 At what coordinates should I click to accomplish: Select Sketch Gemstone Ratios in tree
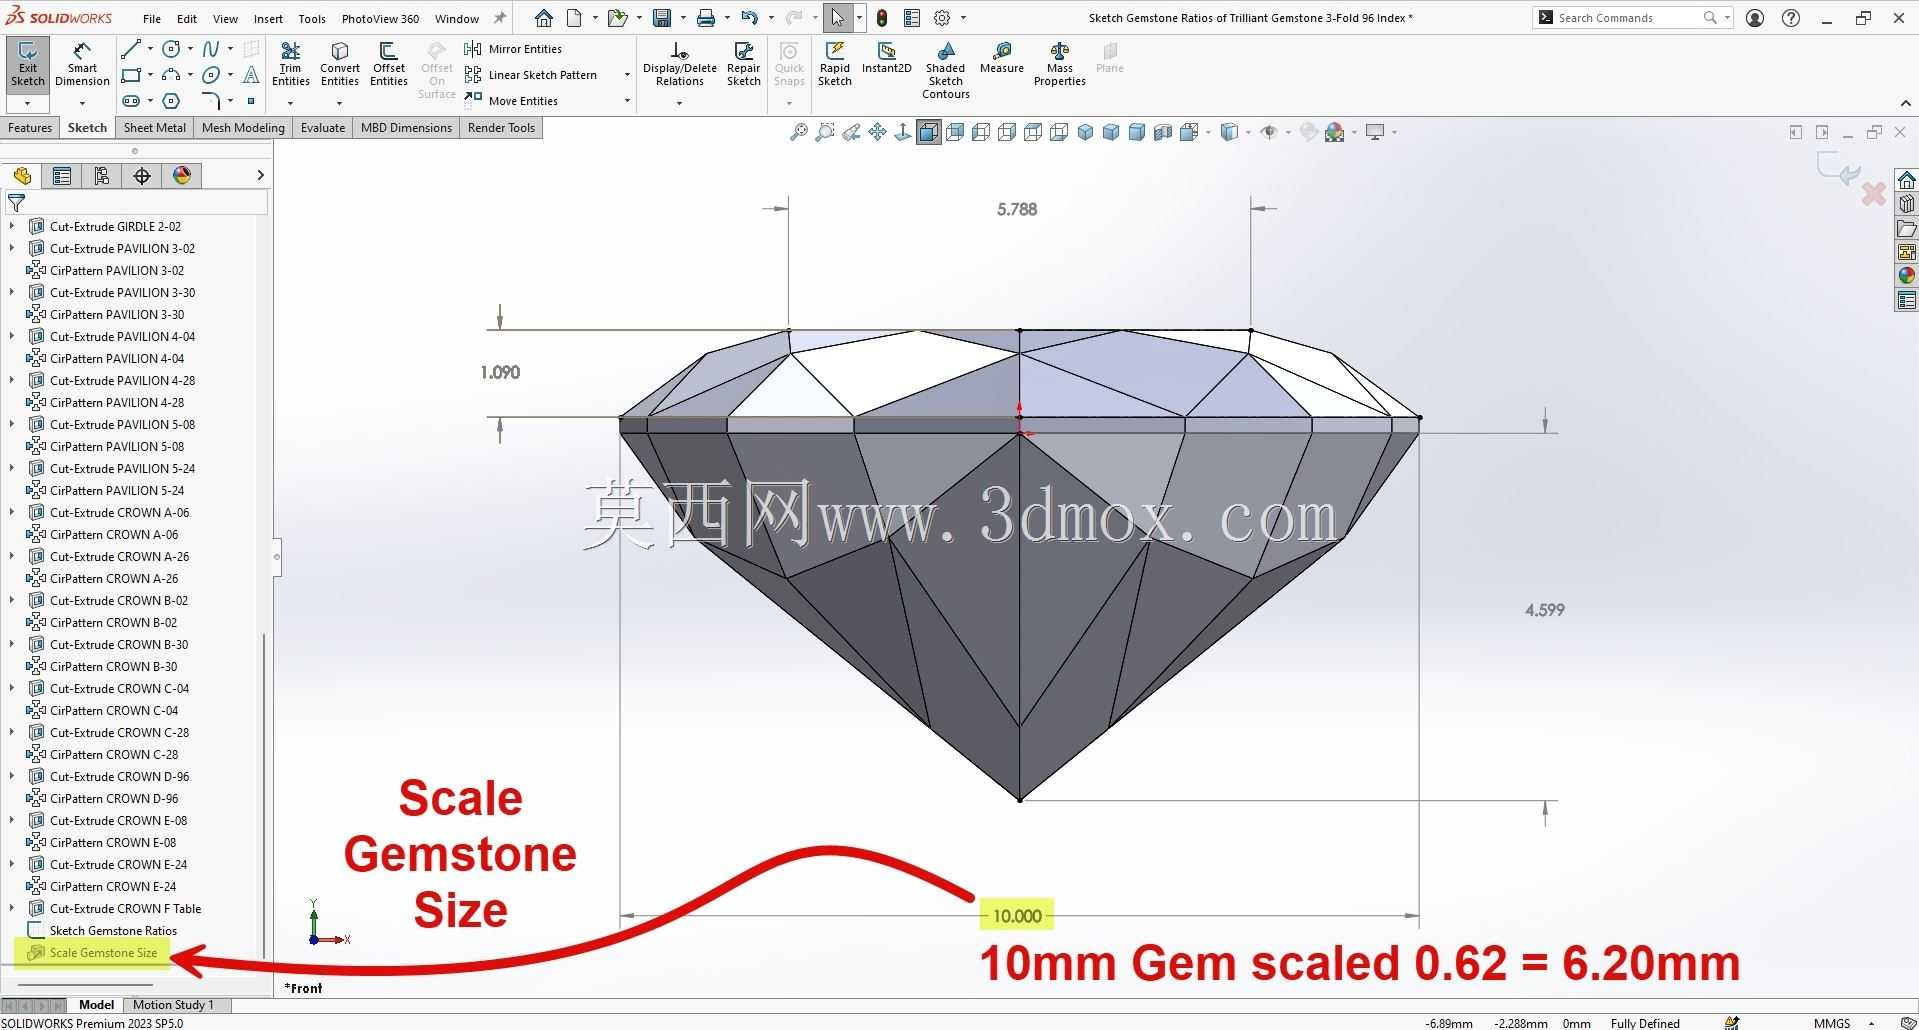point(102,930)
